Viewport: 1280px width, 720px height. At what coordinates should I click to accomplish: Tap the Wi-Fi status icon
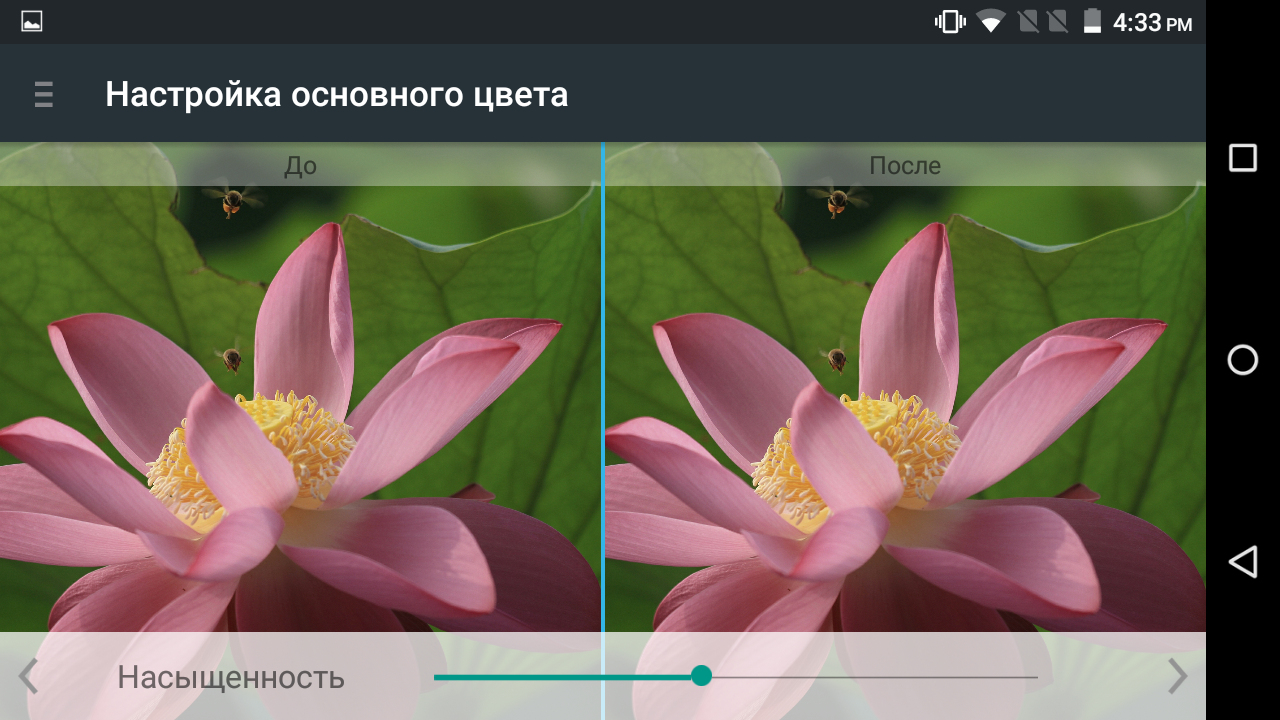pos(991,21)
